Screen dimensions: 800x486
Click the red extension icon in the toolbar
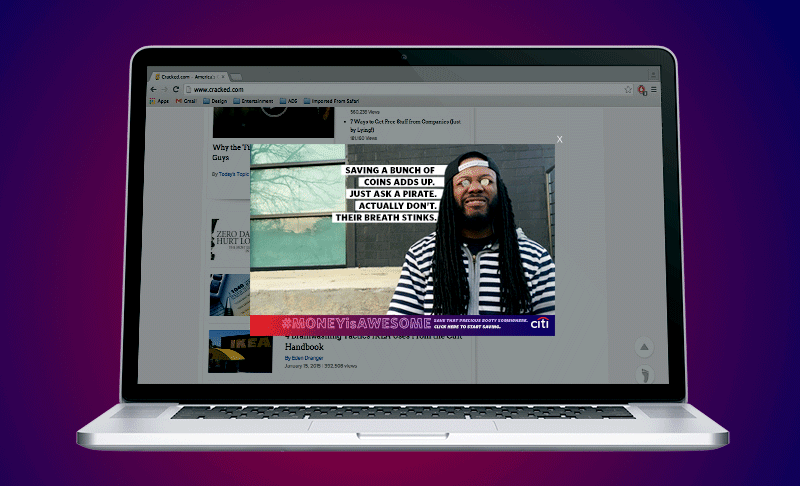pos(642,90)
